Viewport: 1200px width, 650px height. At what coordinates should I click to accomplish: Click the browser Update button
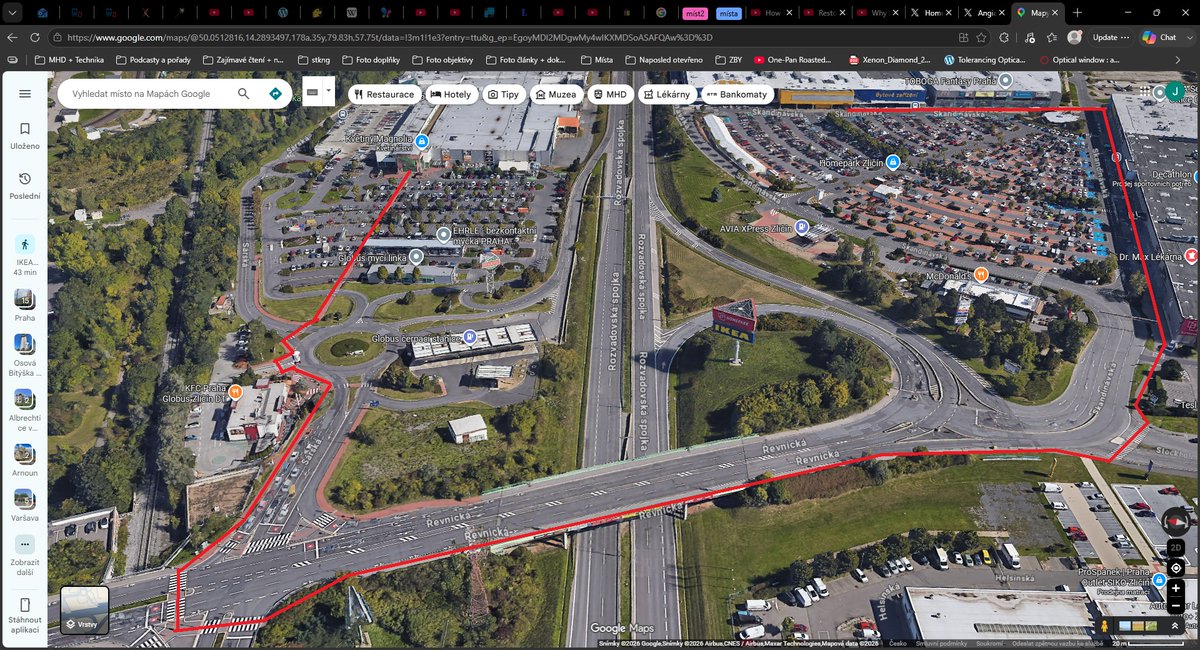(x=1111, y=37)
